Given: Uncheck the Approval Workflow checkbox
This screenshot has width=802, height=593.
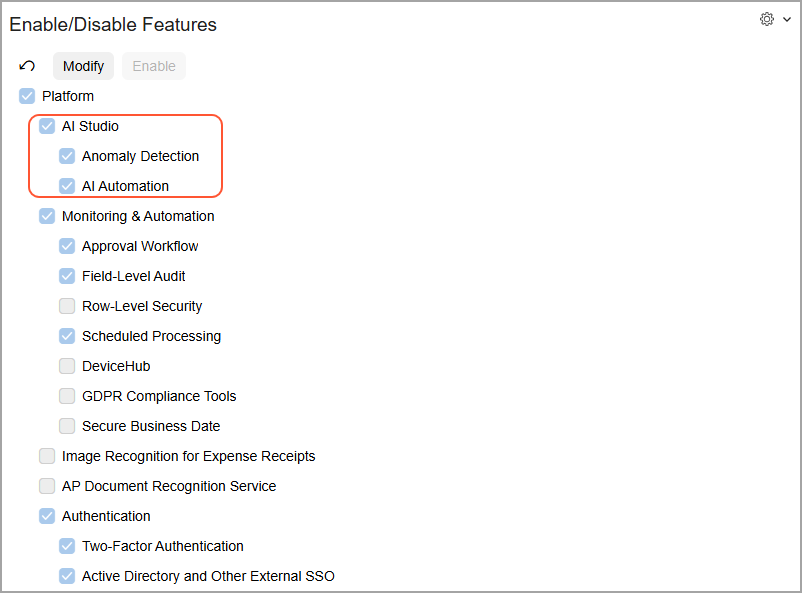Looking at the screenshot, I should coord(67,246).
